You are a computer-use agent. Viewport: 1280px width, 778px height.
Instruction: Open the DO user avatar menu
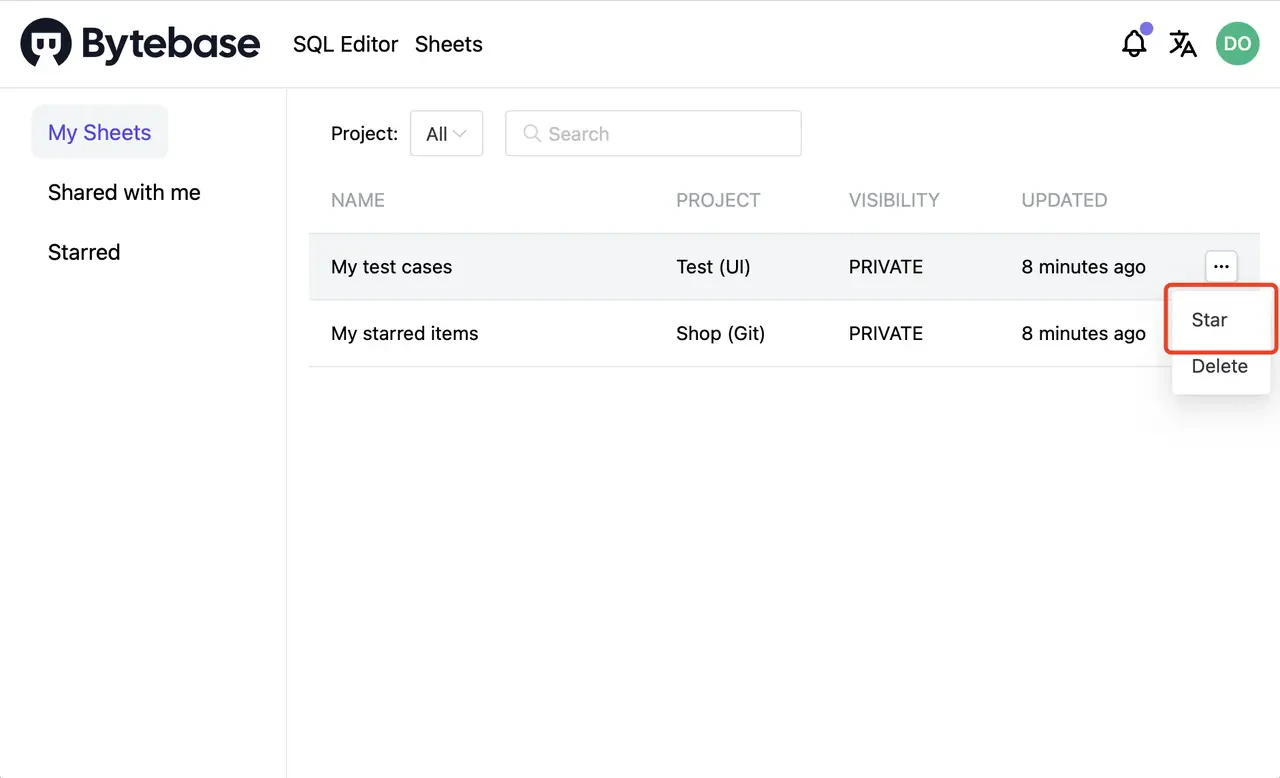[1237, 44]
